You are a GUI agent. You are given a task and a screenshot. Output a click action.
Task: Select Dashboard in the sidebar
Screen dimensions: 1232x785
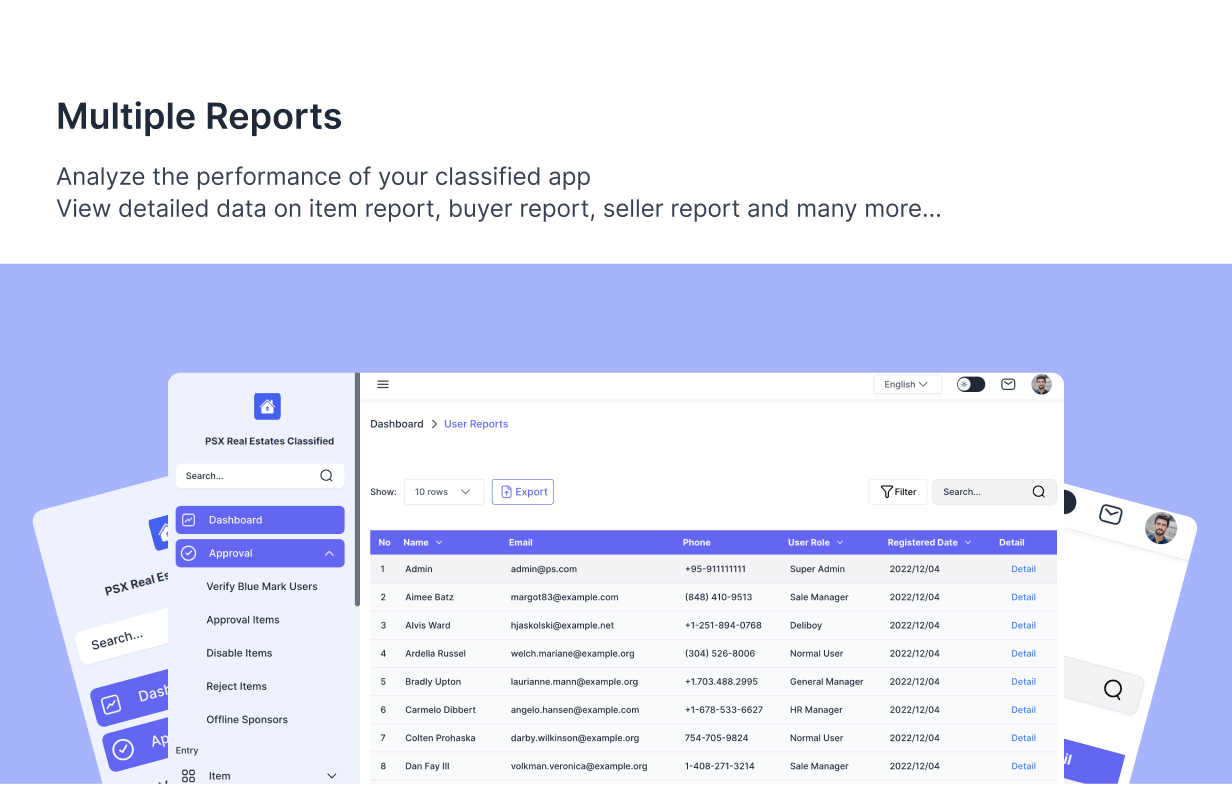click(x=260, y=520)
